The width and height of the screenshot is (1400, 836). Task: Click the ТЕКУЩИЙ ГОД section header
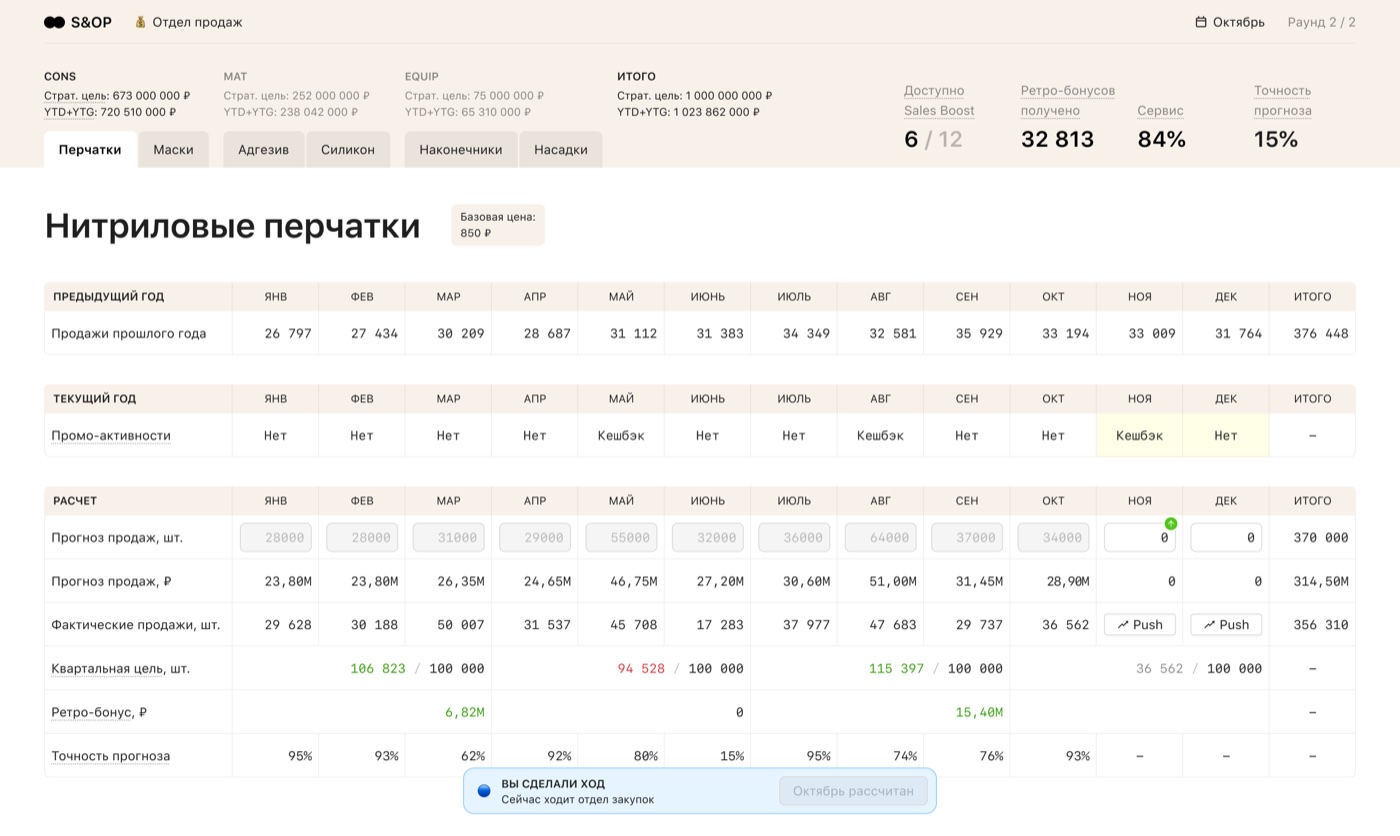point(94,399)
